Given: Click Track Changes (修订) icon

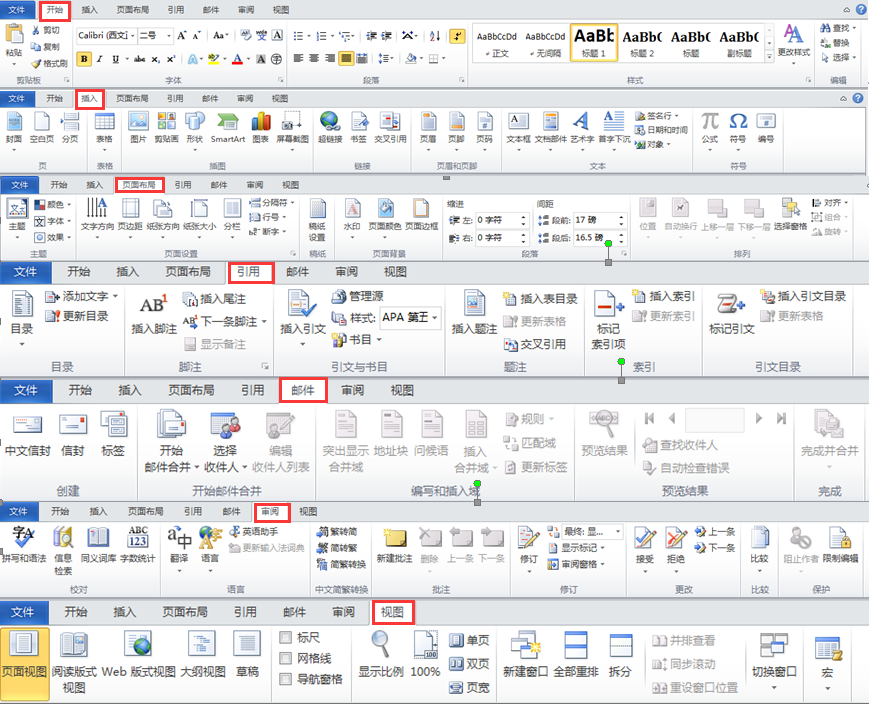Looking at the screenshot, I should [x=529, y=538].
